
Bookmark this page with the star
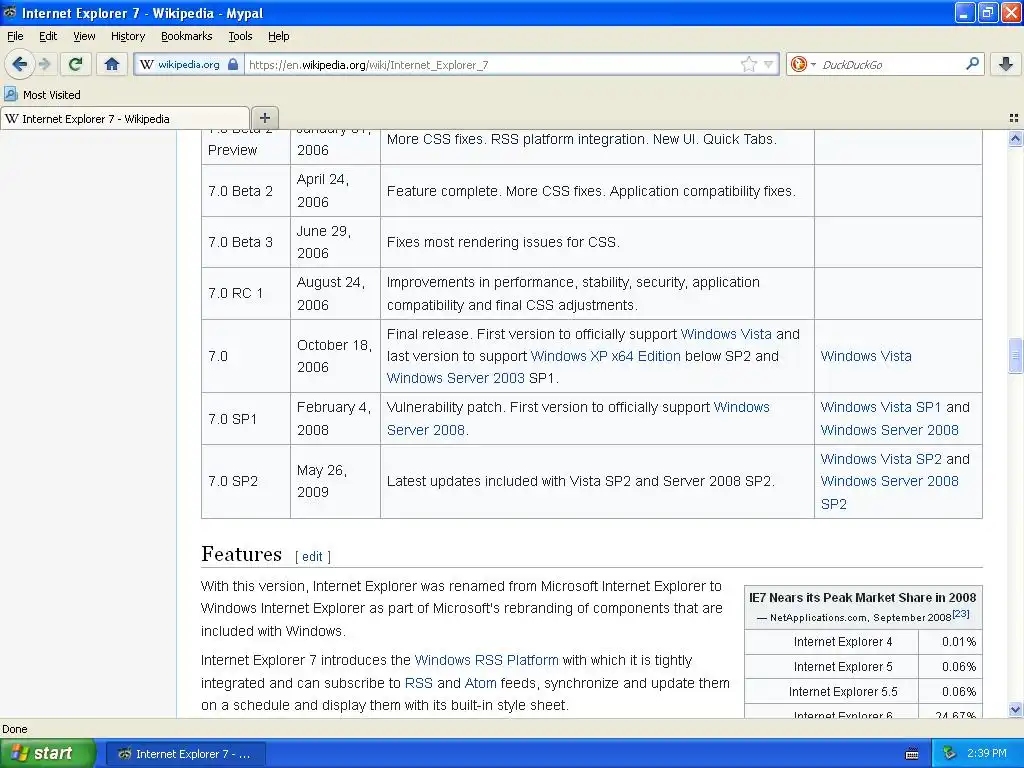coord(748,64)
